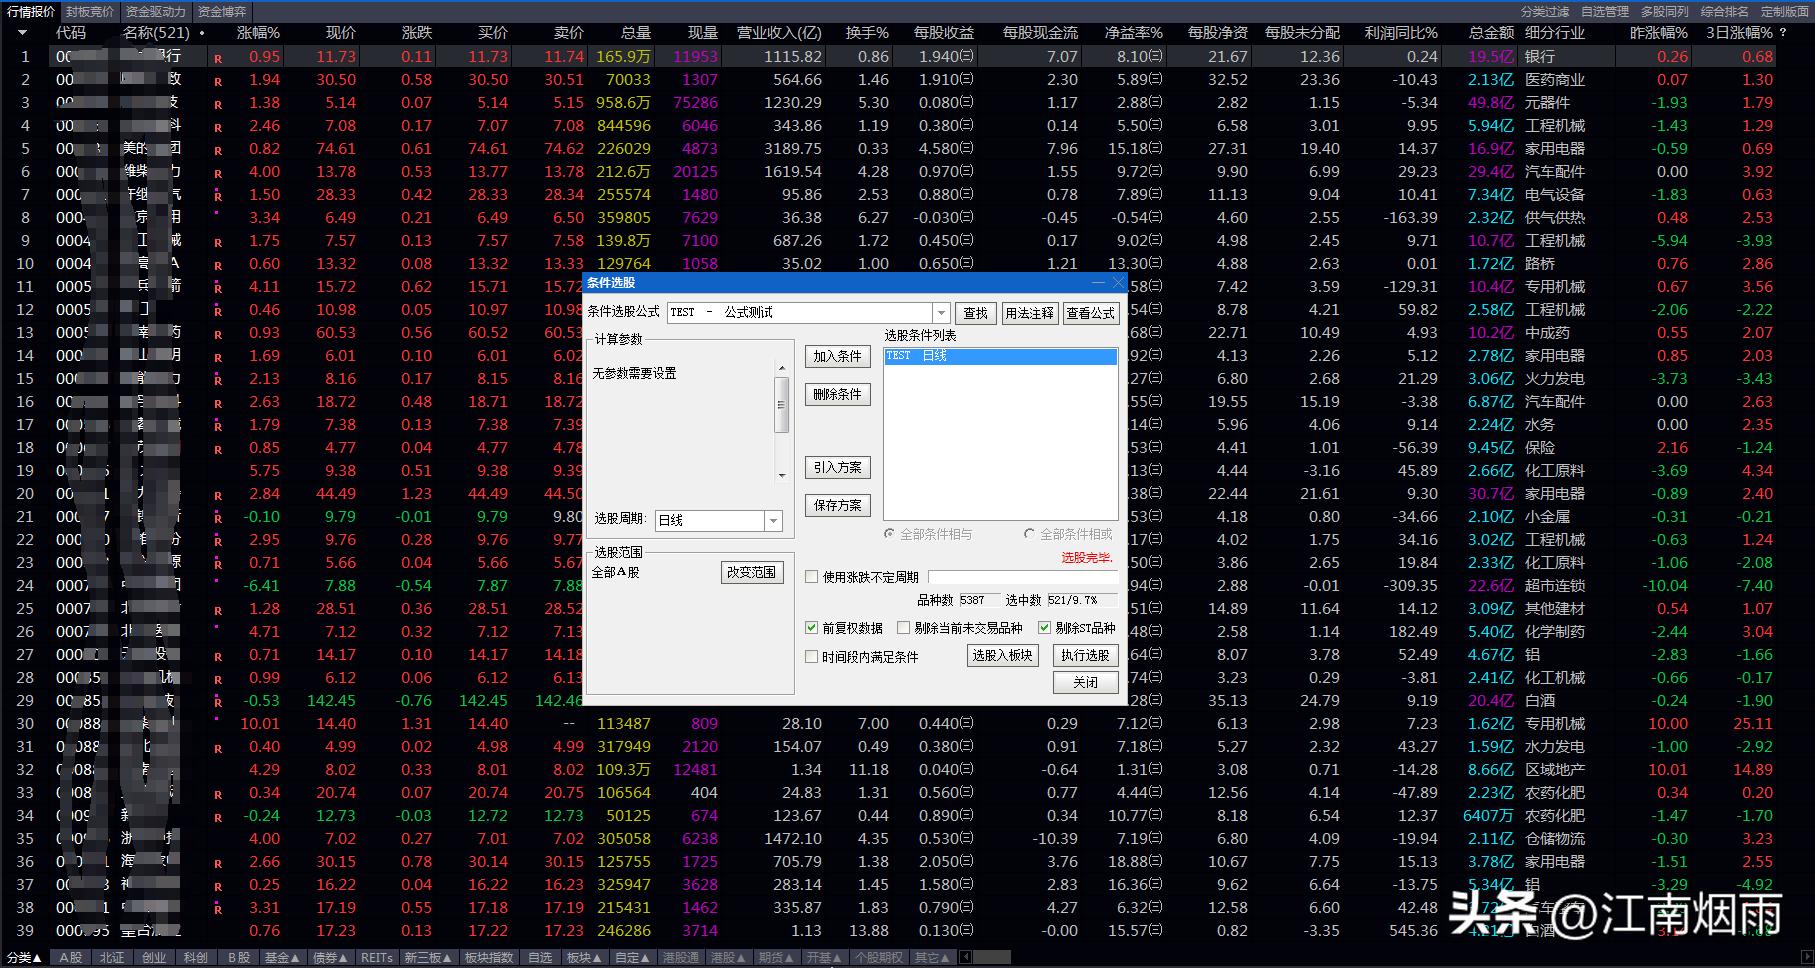Screen dimensions: 1815x968
Task: Open the condition formula dropdown arrow
Action: (x=940, y=313)
